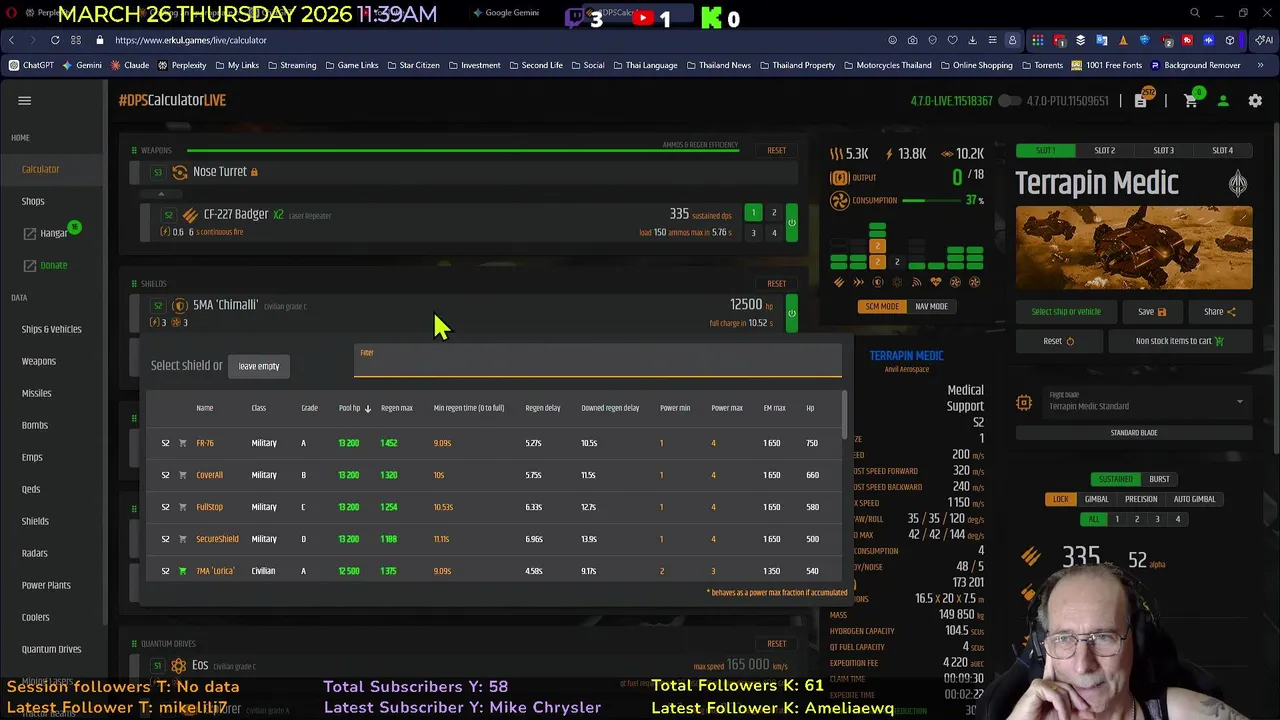1280x720 pixels.
Task: Click Select ship or vehicle button
Action: point(1066,312)
